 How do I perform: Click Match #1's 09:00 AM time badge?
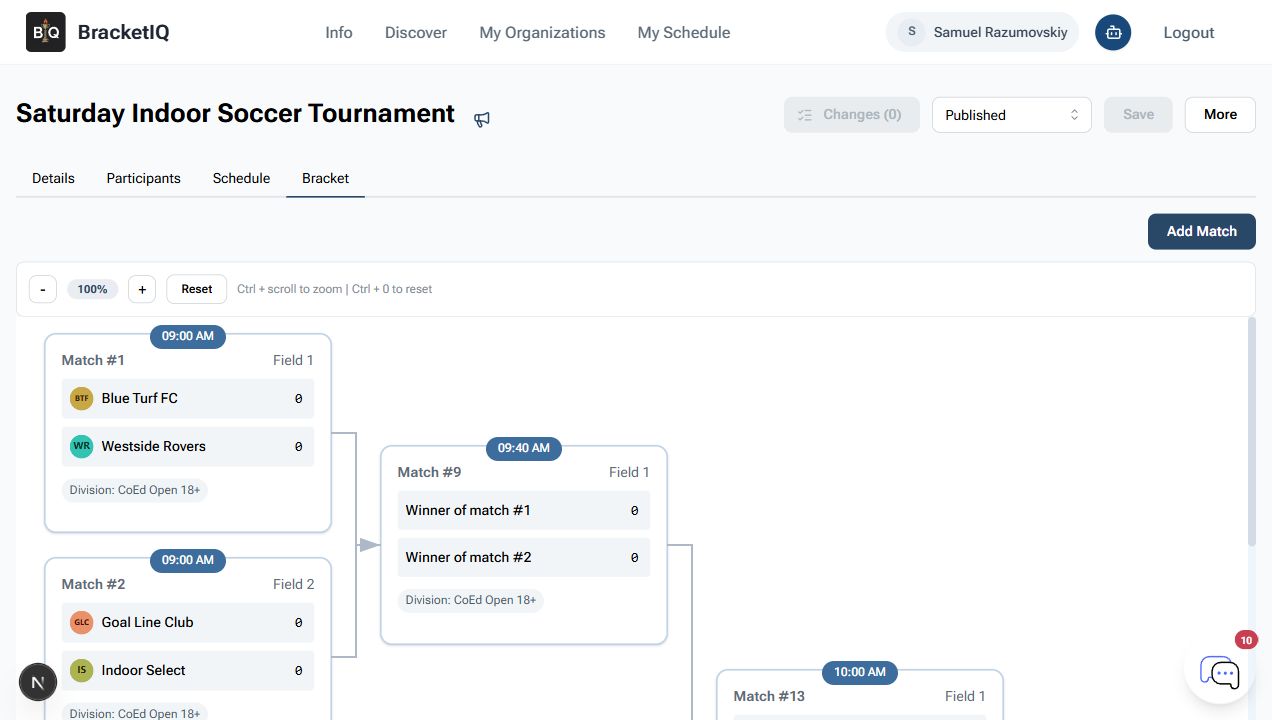tap(188, 336)
